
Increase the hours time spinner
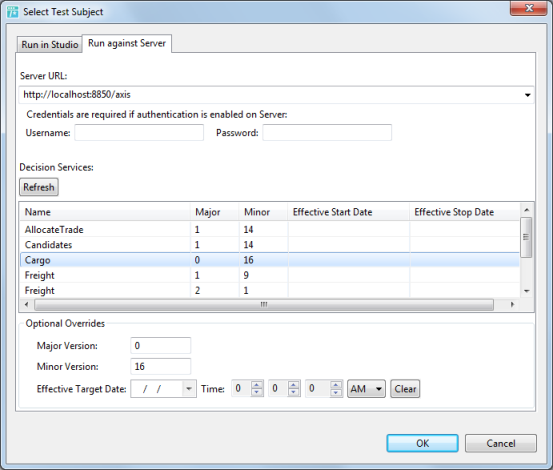(257, 385)
